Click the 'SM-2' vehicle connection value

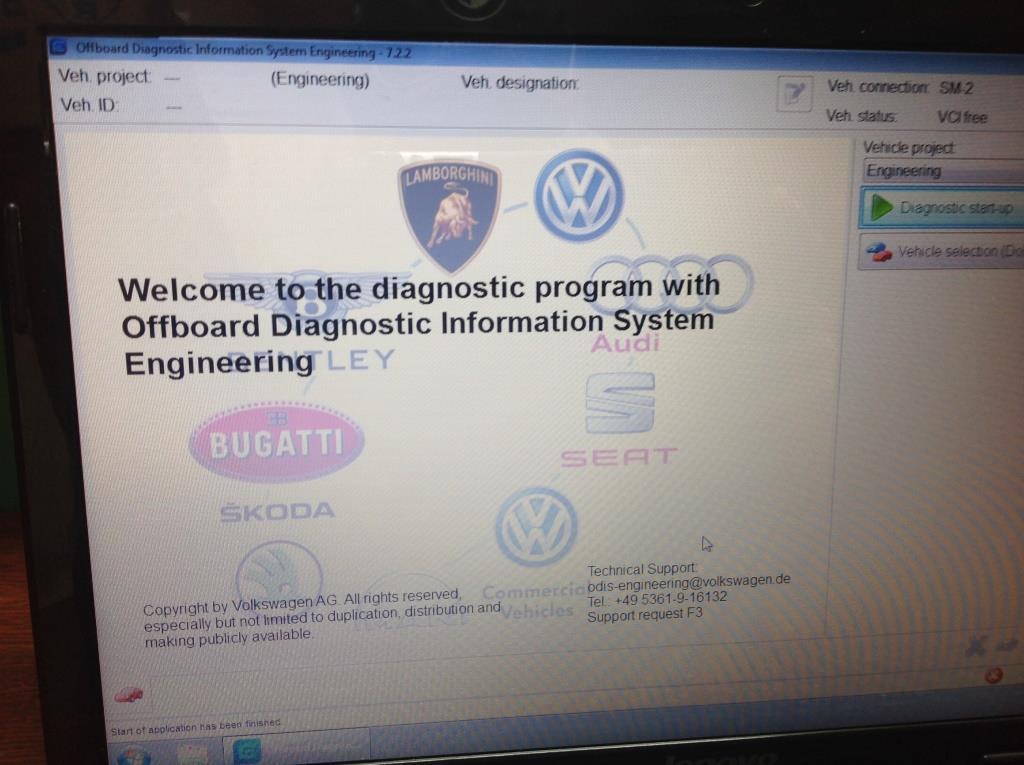pos(956,88)
